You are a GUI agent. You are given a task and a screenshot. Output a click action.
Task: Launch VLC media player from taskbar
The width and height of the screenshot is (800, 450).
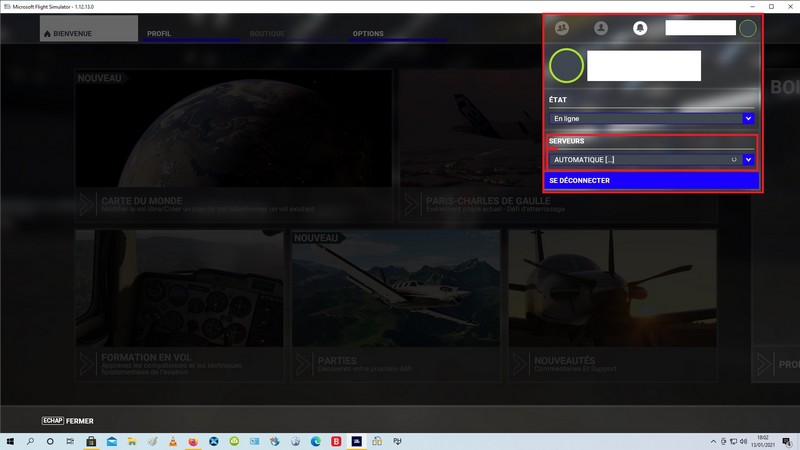[173, 441]
